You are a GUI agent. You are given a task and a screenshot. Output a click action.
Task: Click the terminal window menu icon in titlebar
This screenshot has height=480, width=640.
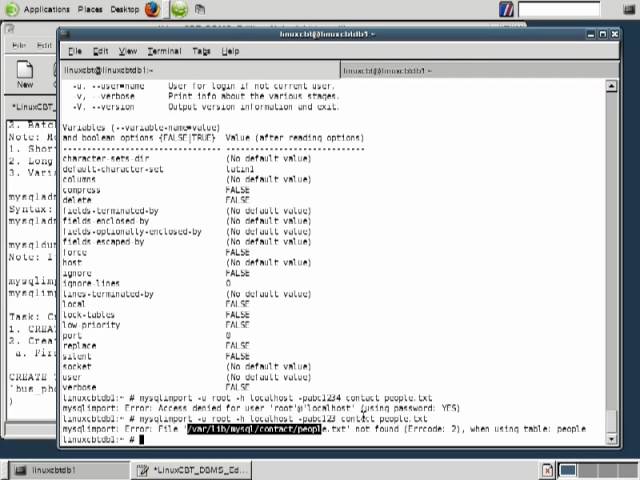[65, 34]
